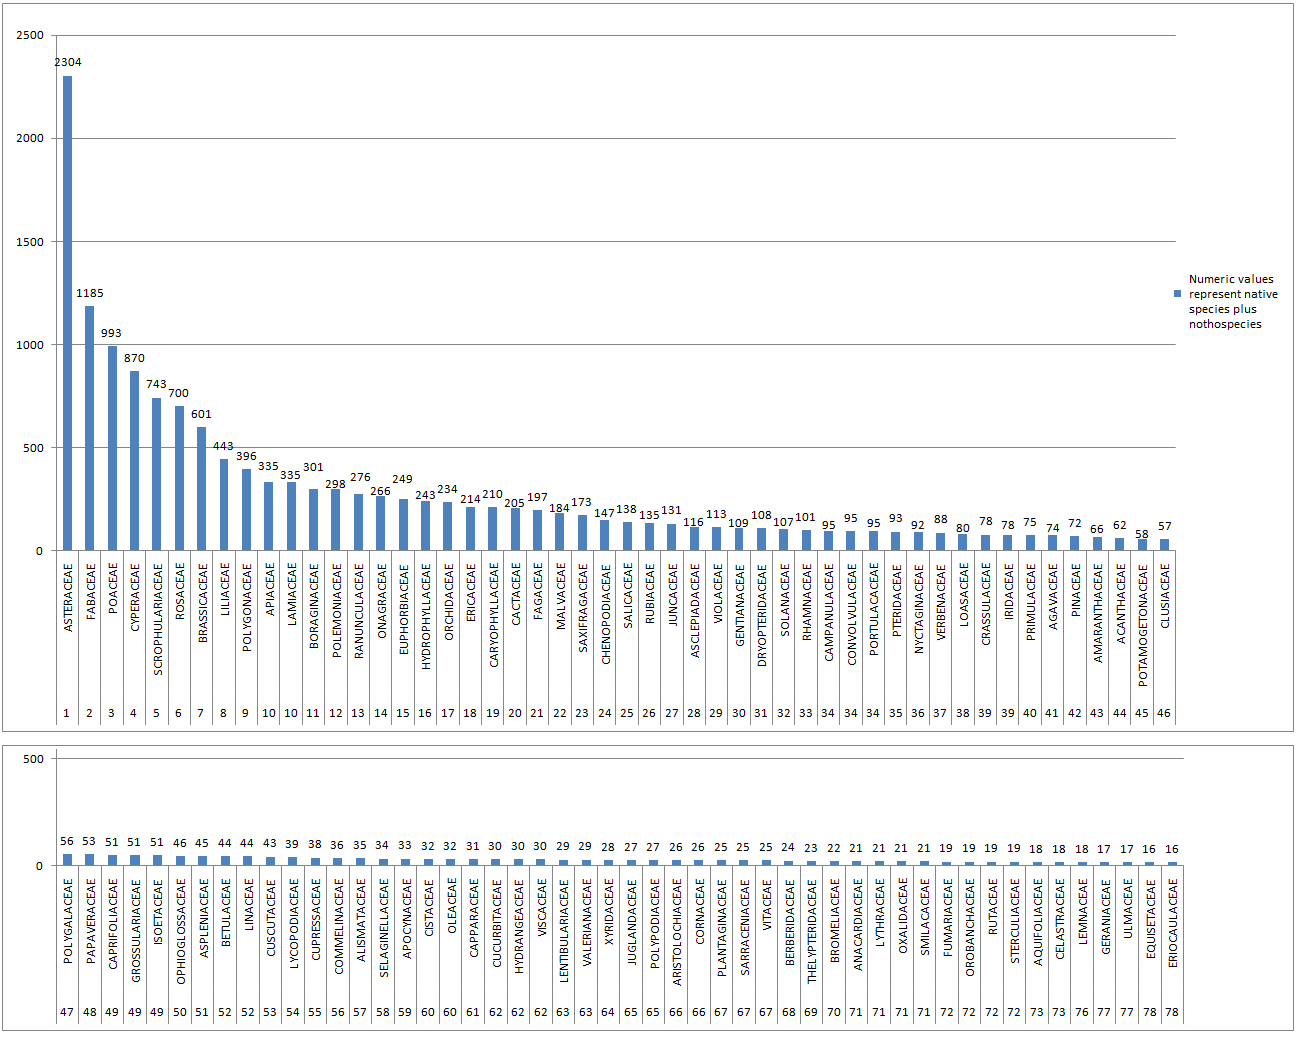Click the 2304 data label

pos(68,62)
